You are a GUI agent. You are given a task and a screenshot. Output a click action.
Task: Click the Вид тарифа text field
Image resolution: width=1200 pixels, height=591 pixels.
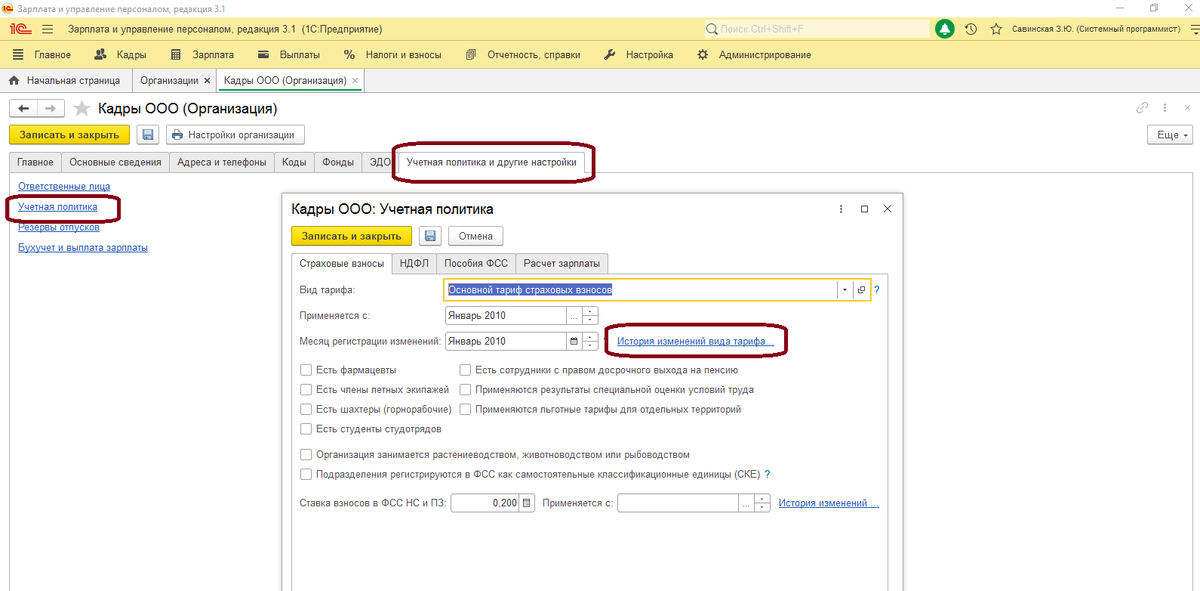click(x=641, y=290)
